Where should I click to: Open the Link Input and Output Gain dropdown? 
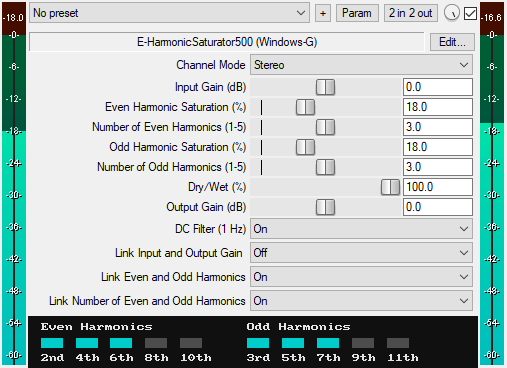click(361, 253)
